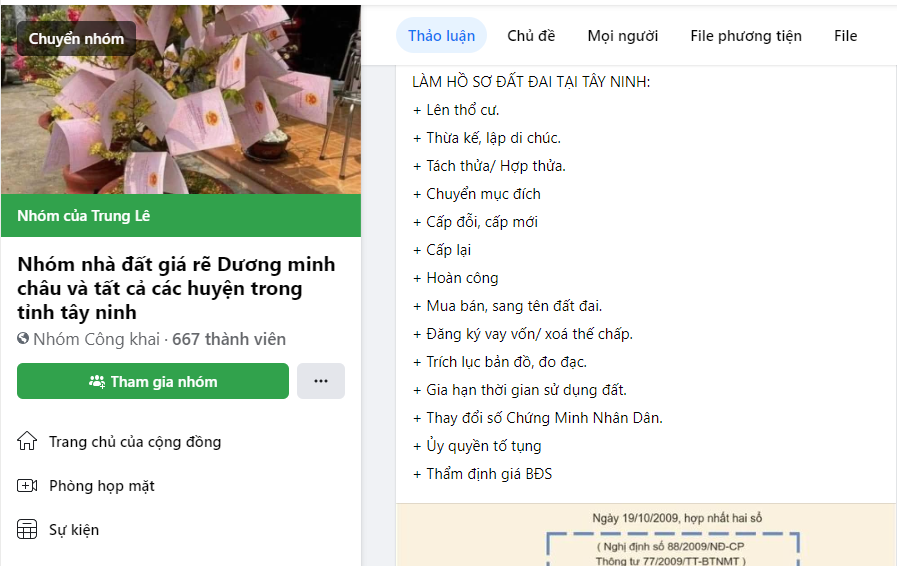This screenshot has height=566, width=897.
Task: Open the three-dot more options menu
Action: point(321,381)
